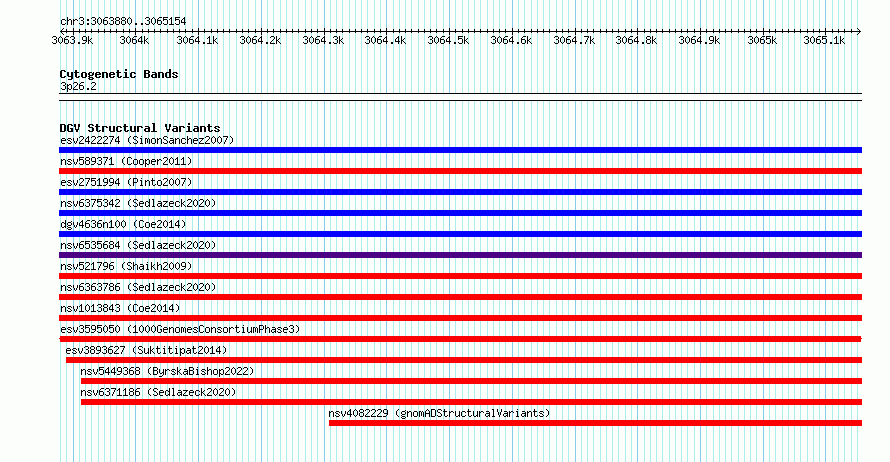This screenshot has height=462, width=890.
Task: Click the 3064.4k ruler label
Action: [385, 41]
